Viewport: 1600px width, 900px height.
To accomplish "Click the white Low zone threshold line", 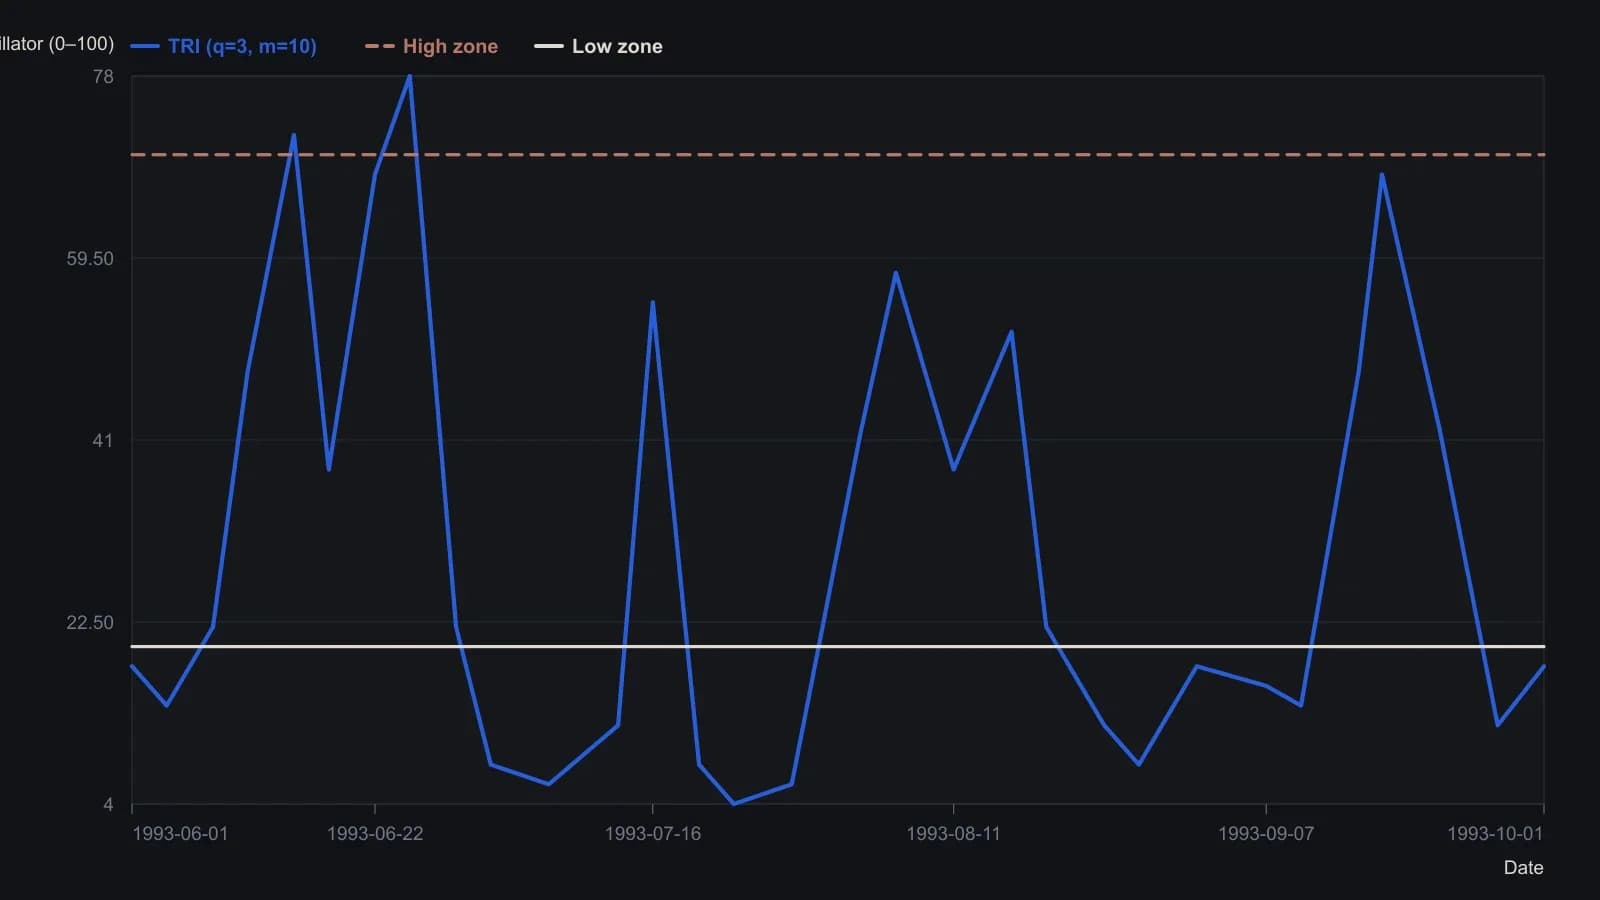I will [838, 647].
